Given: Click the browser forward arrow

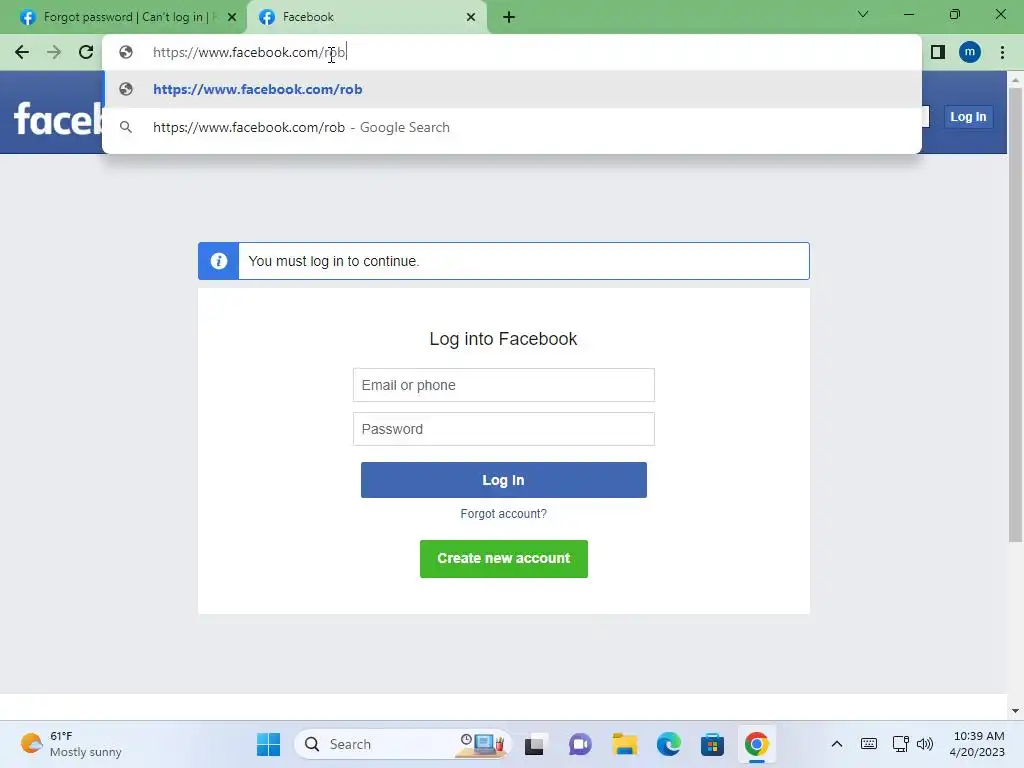Looking at the screenshot, I should [54, 52].
